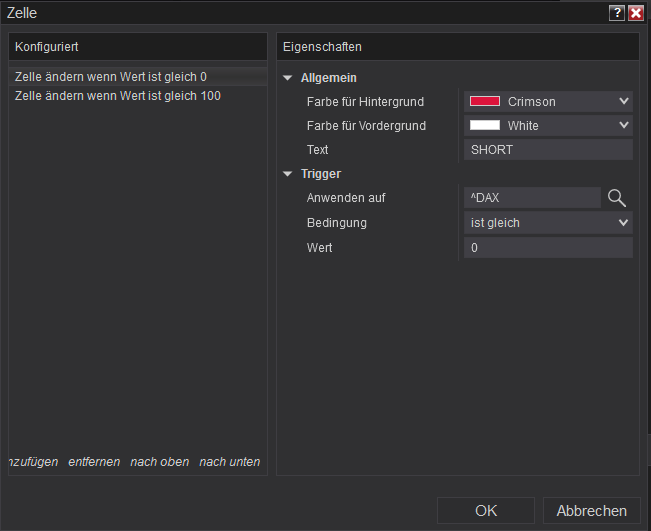Image resolution: width=651 pixels, height=531 pixels.
Task: Close the Zelle dialog window
Action: click(635, 13)
